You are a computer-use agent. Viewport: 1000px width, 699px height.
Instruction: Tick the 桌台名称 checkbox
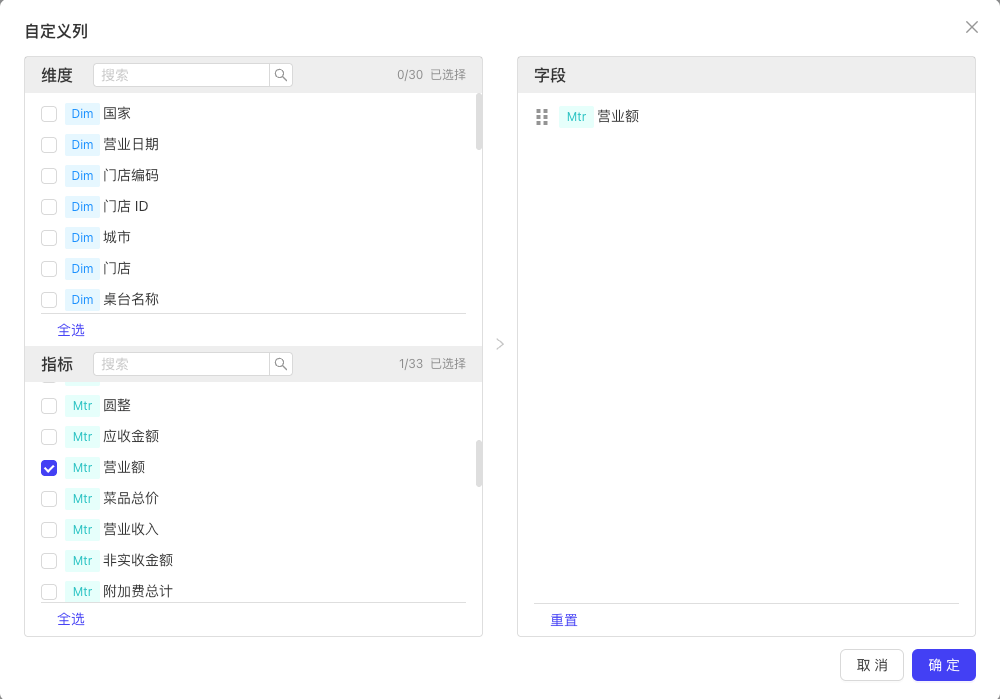pos(49,300)
